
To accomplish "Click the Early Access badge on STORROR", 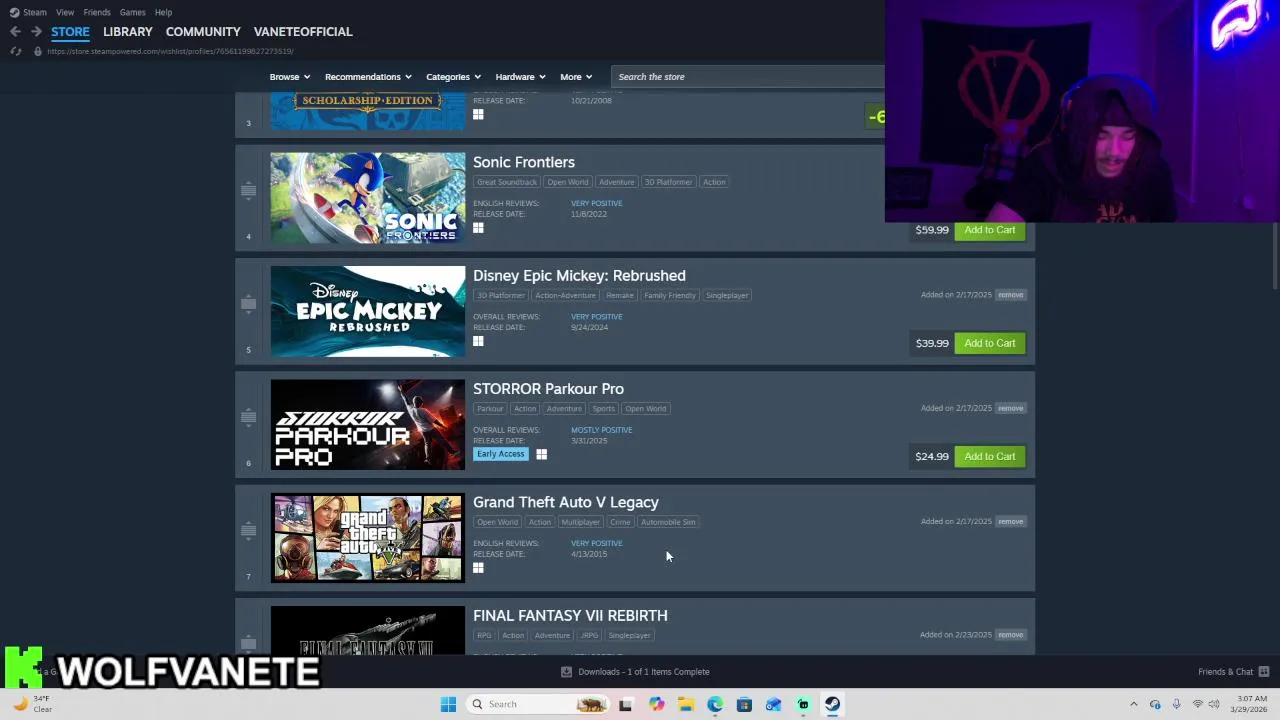I will (501, 454).
